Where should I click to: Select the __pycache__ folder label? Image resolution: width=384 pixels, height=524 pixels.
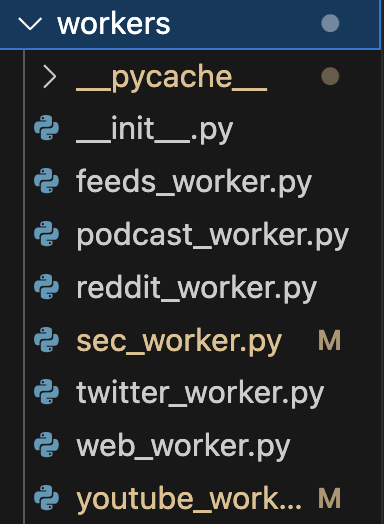click(171, 78)
